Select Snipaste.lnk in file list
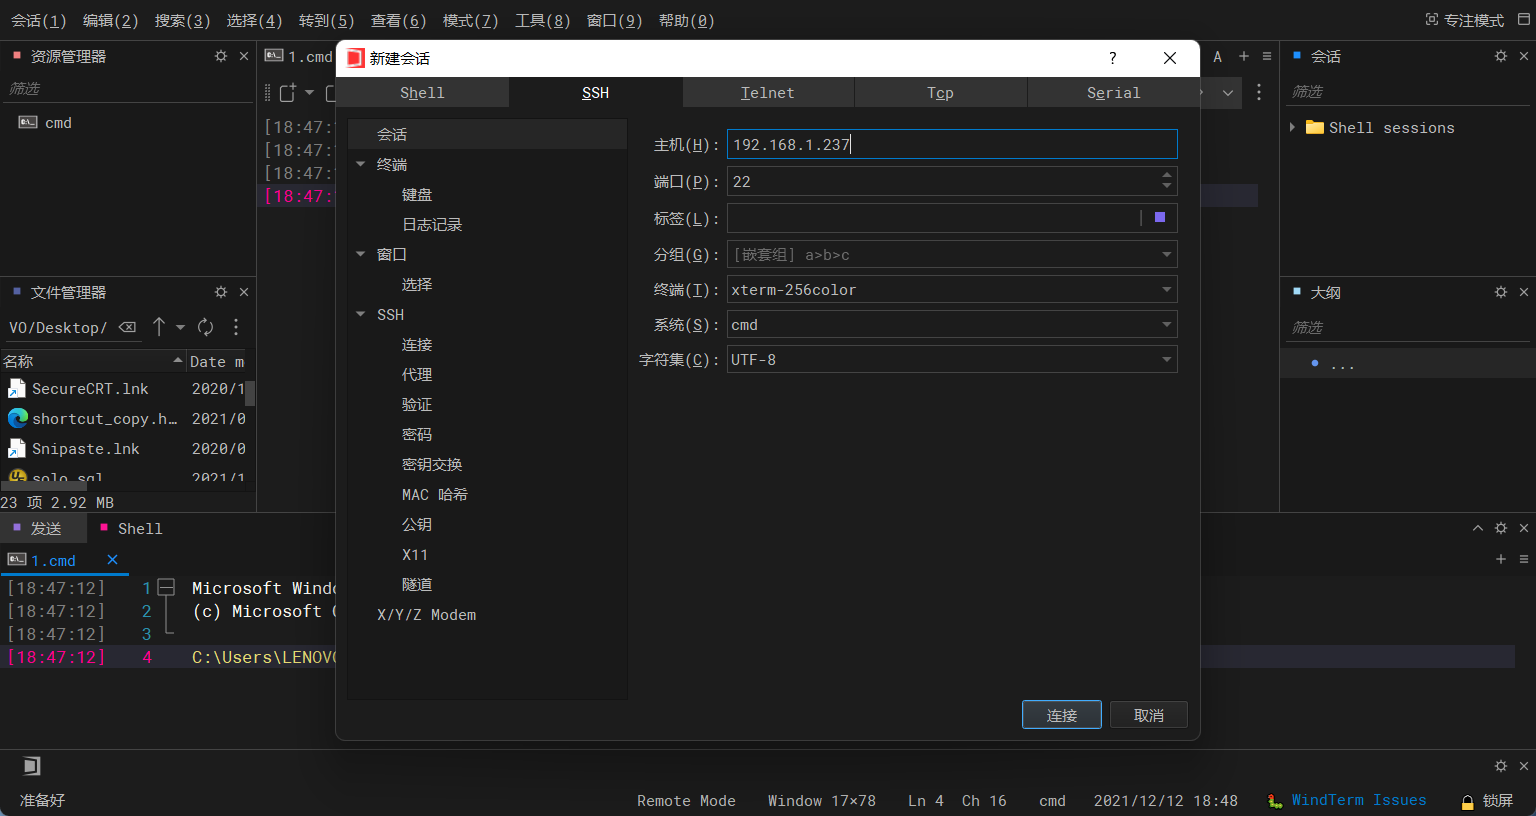 [x=85, y=448]
